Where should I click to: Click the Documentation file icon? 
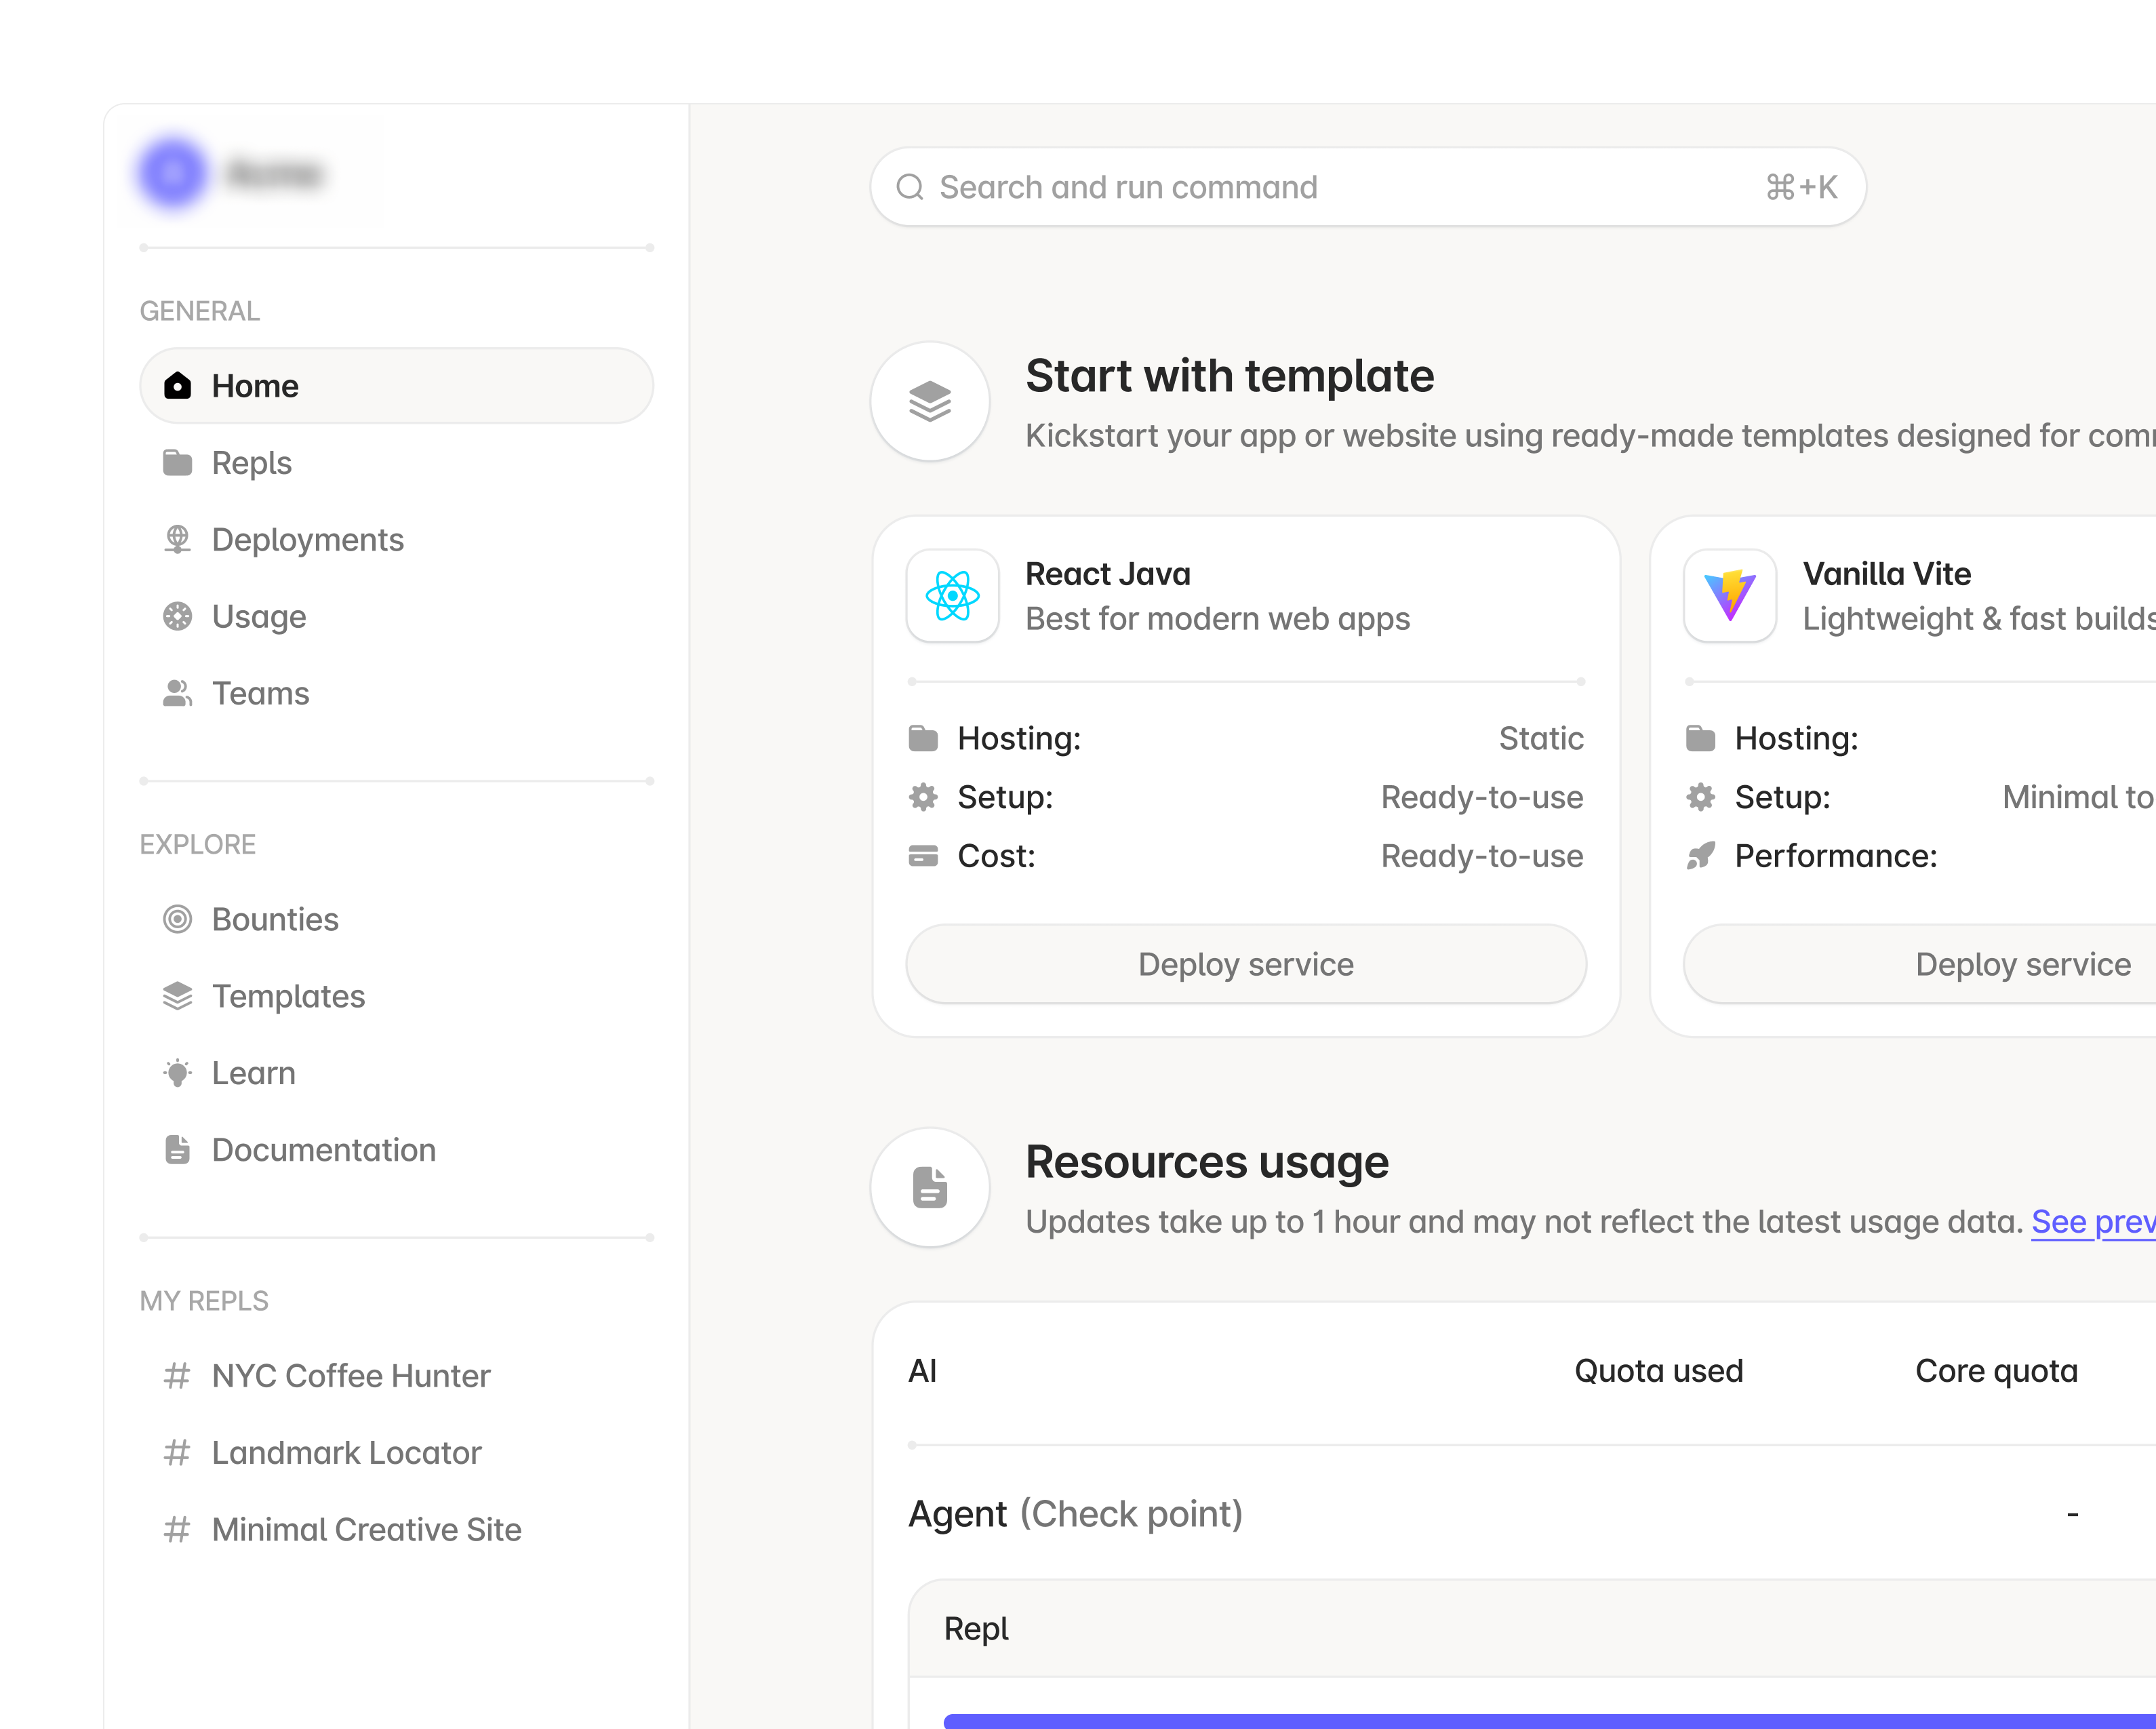(177, 1150)
